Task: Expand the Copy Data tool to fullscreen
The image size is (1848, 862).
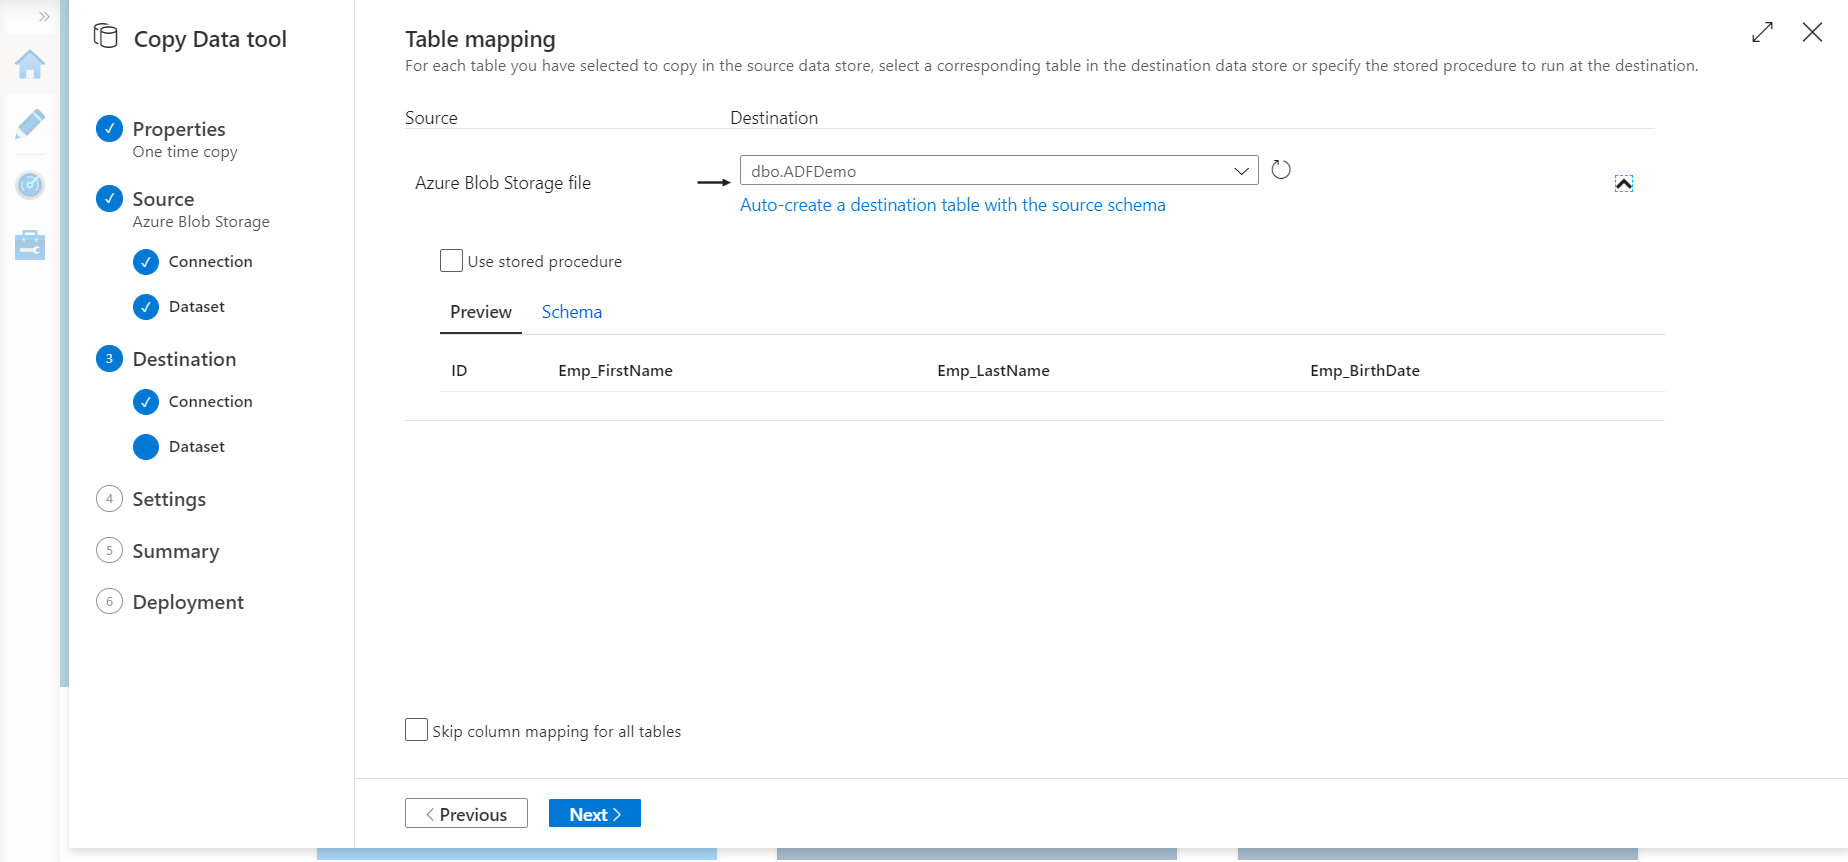Action: click(x=1762, y=32)
